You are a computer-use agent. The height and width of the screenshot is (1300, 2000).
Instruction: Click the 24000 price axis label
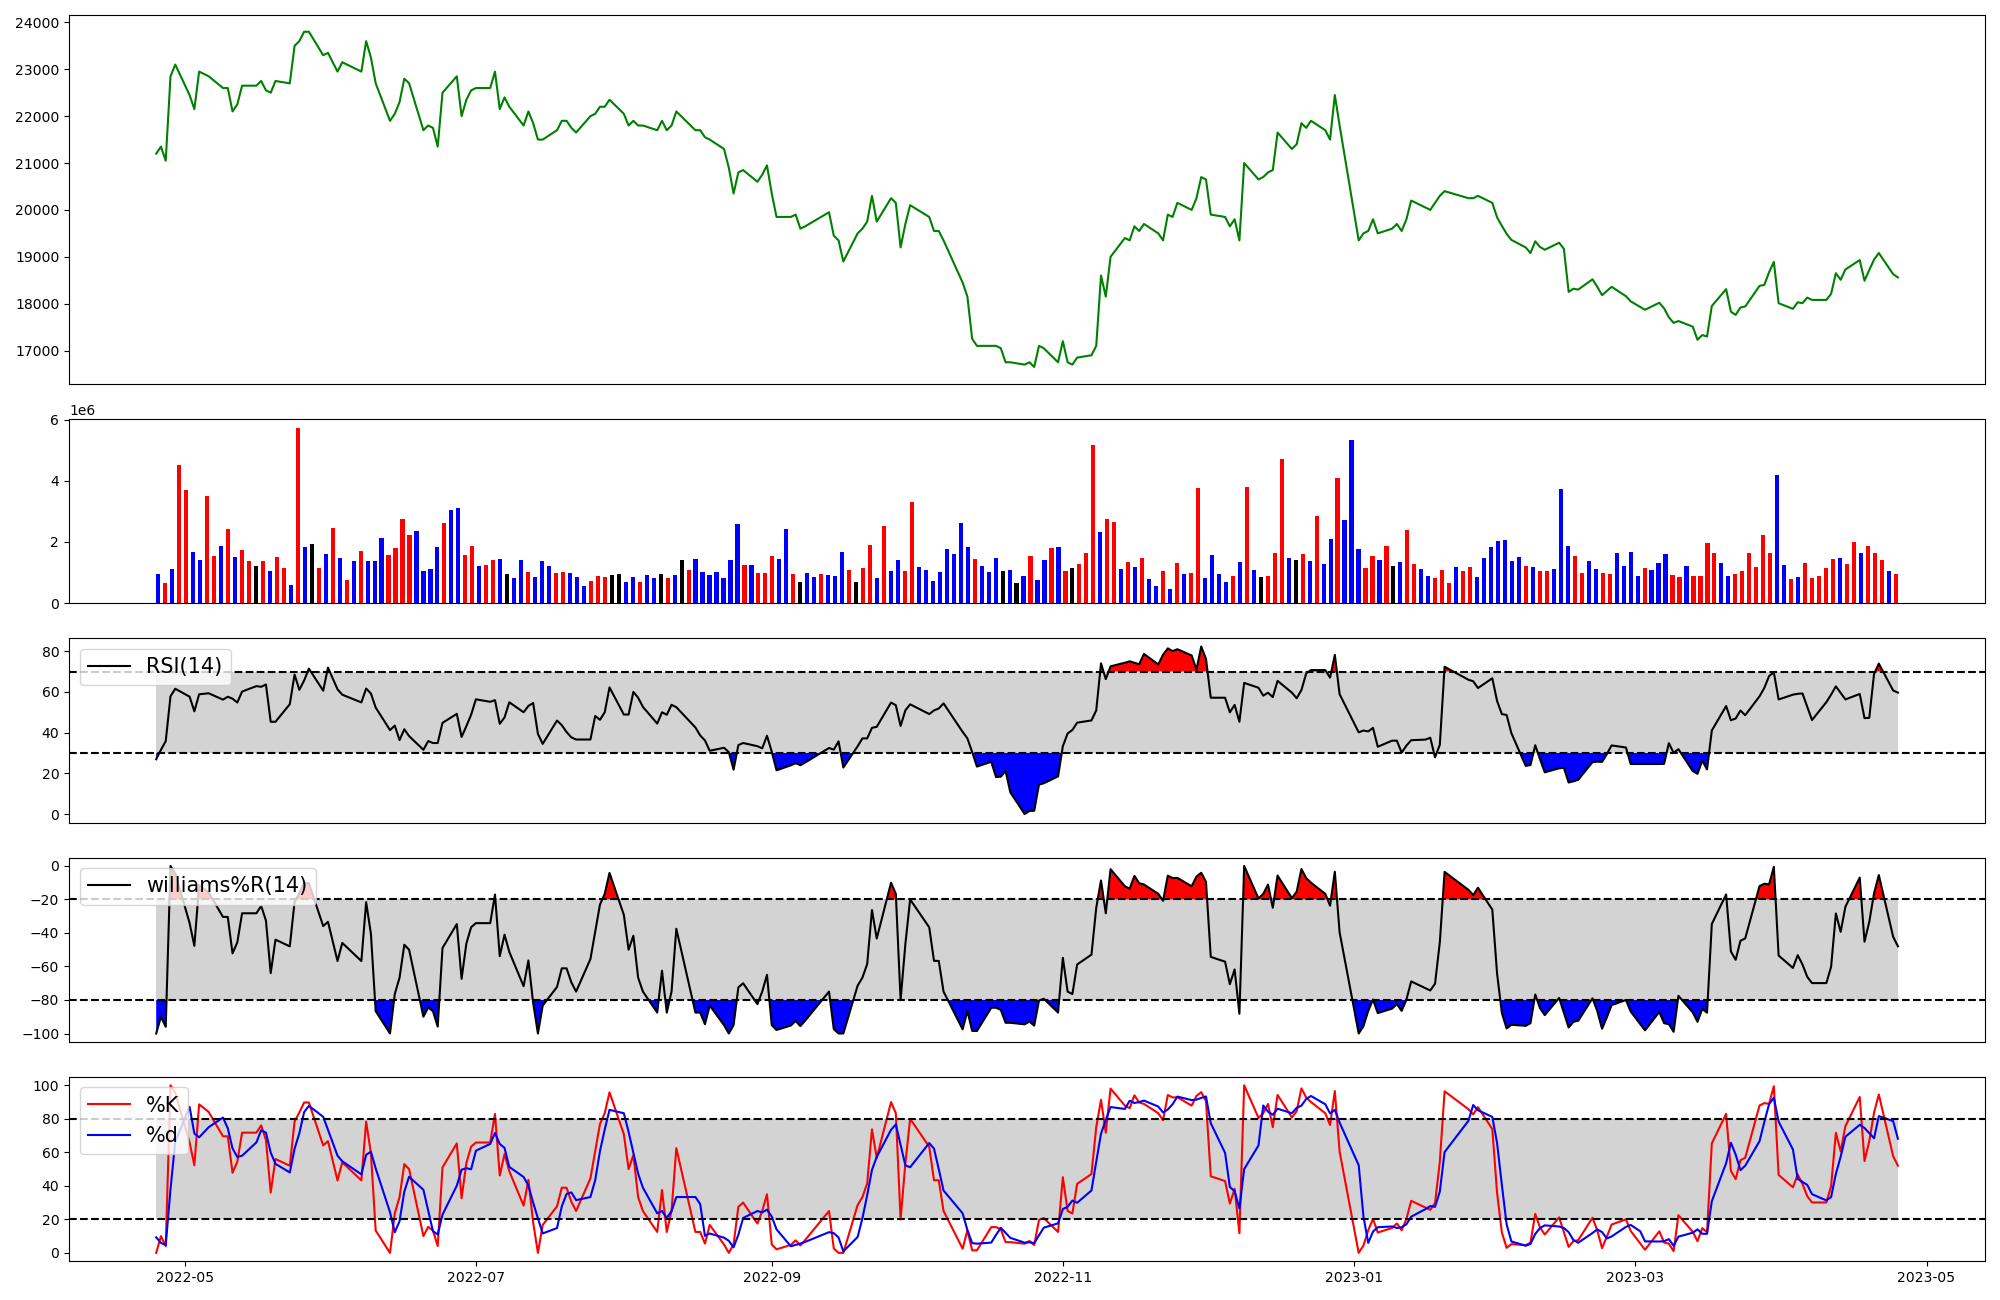coord(37,23)
